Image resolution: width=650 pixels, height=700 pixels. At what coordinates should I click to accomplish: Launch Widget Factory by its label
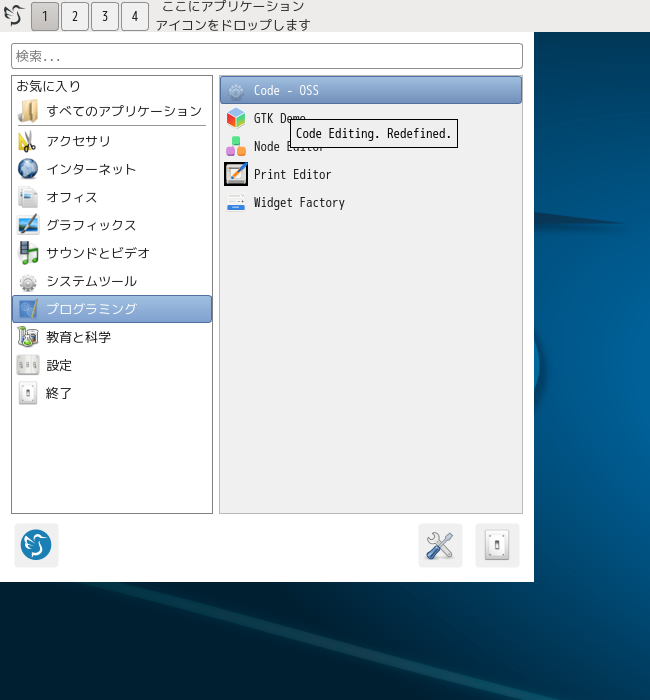coord(299,203)
